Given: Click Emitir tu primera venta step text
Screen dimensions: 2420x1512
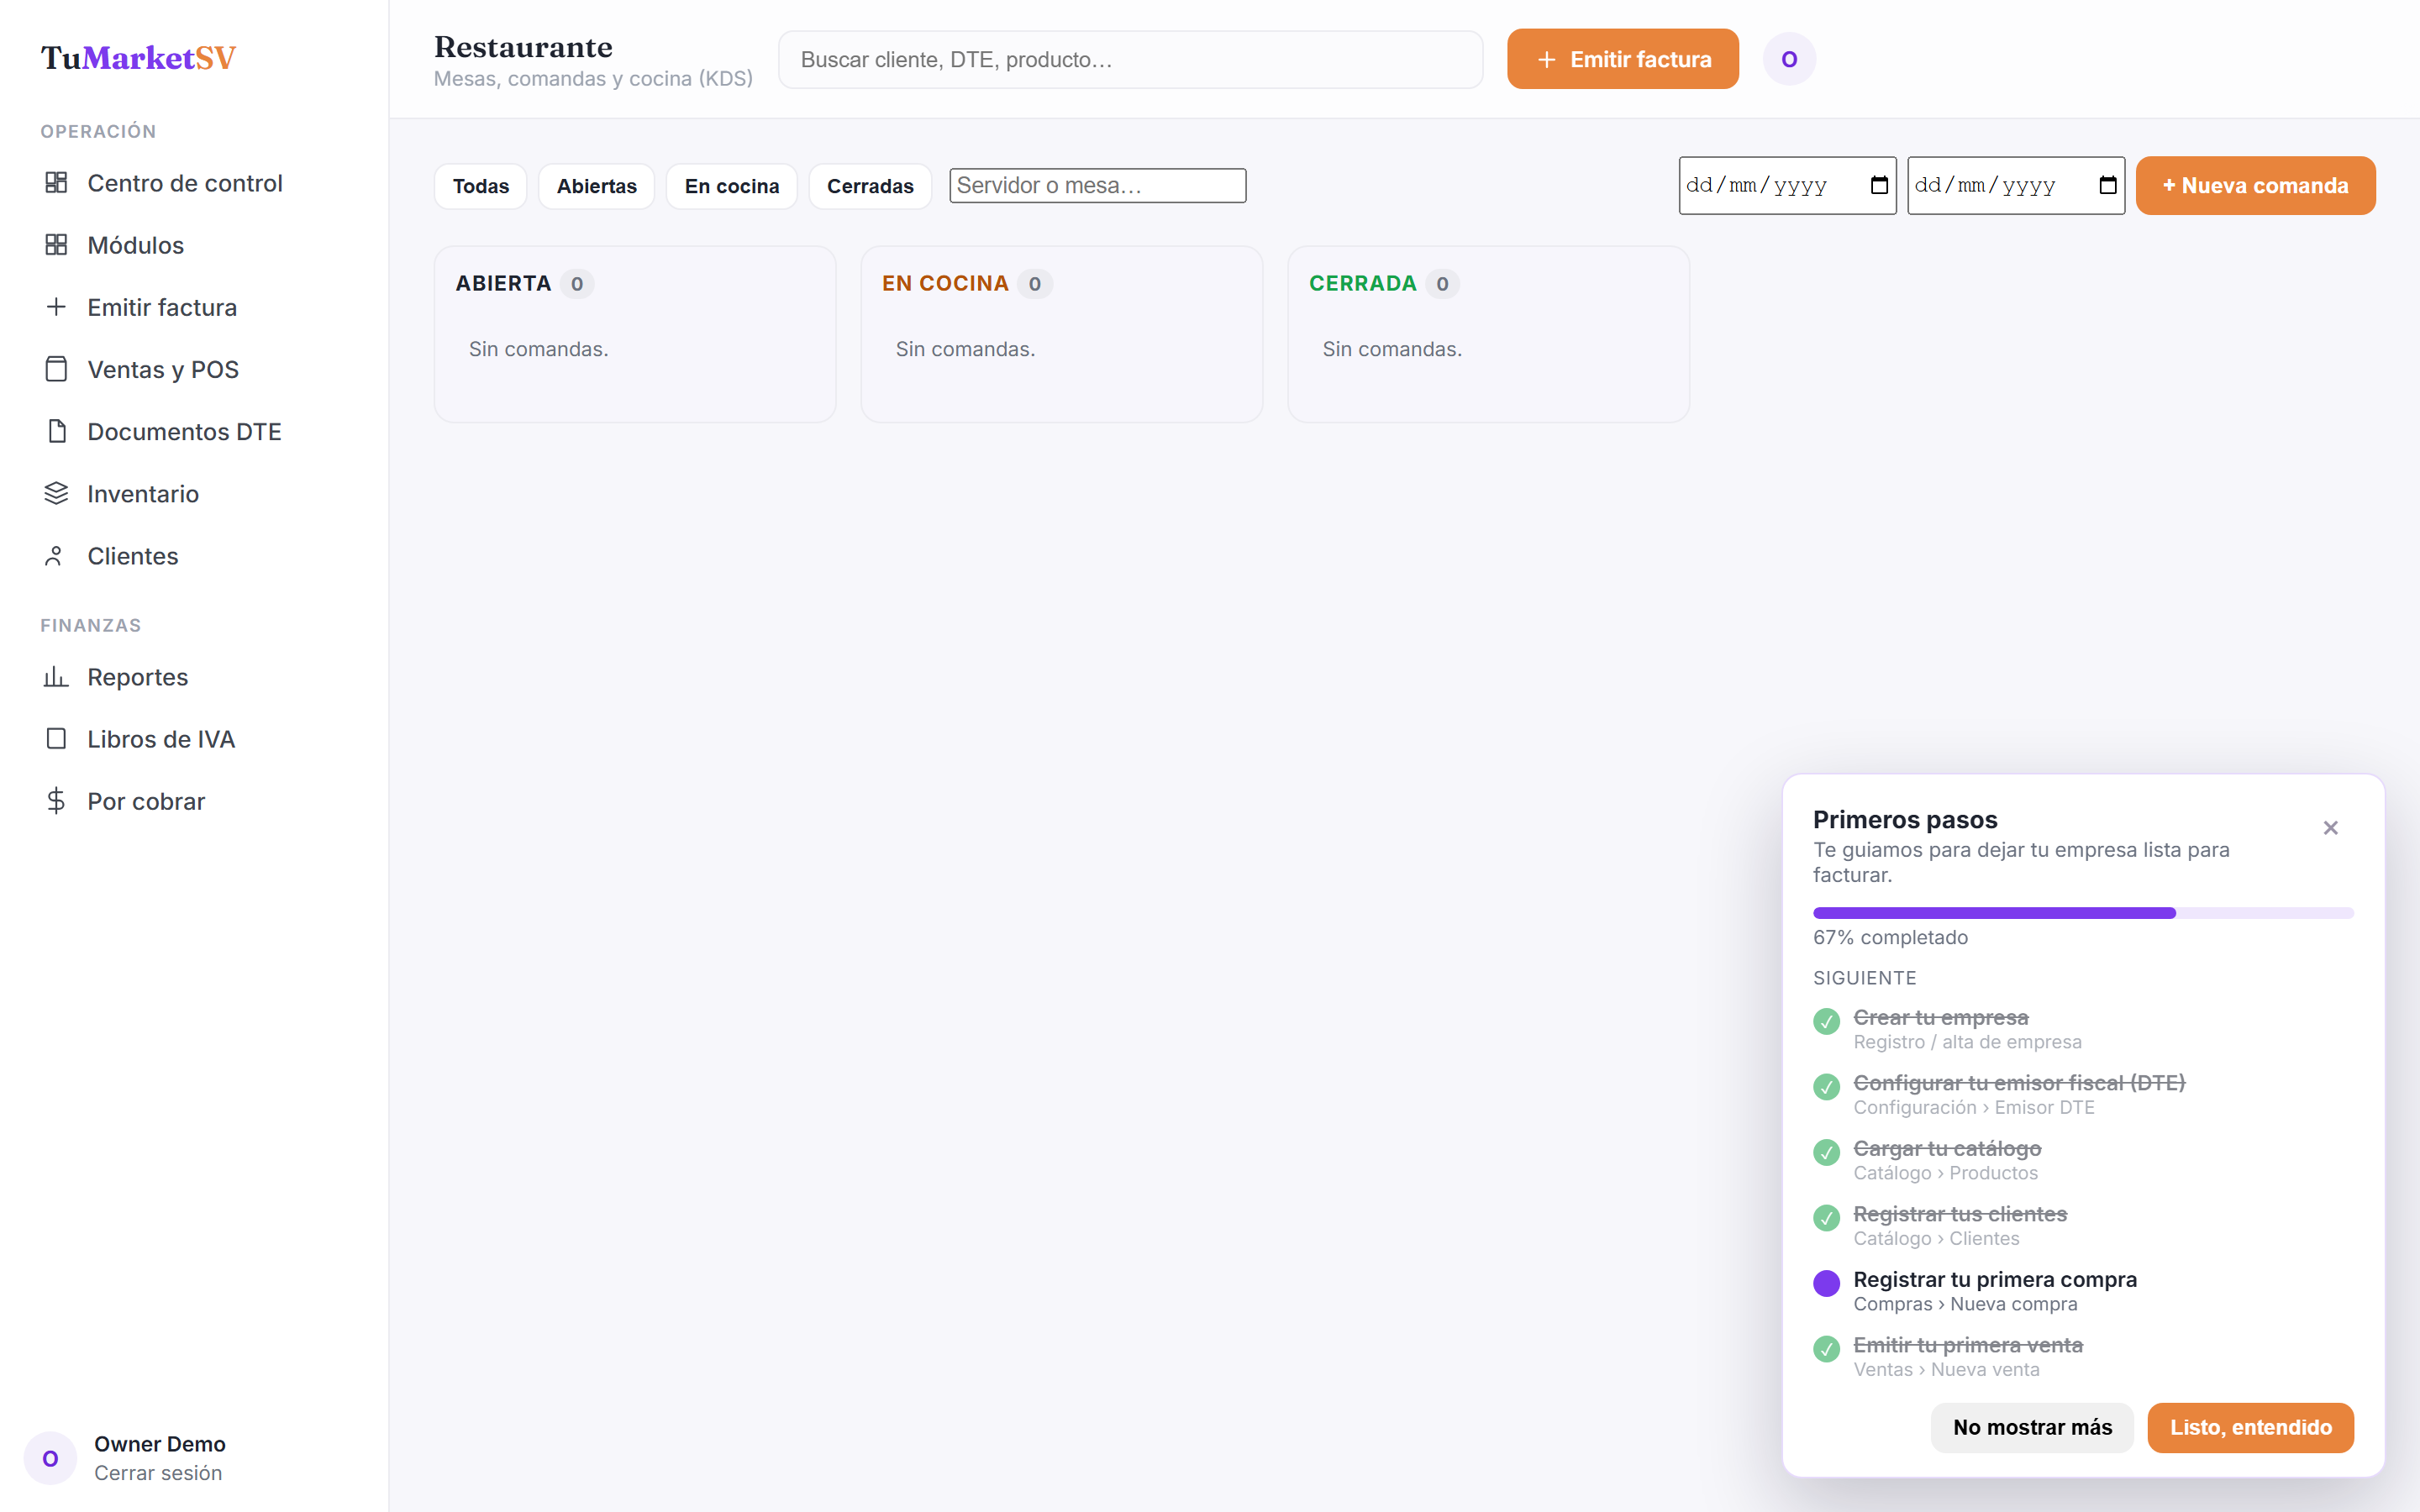Looking at the screenshot, I should click(x=1968, y=1345).
